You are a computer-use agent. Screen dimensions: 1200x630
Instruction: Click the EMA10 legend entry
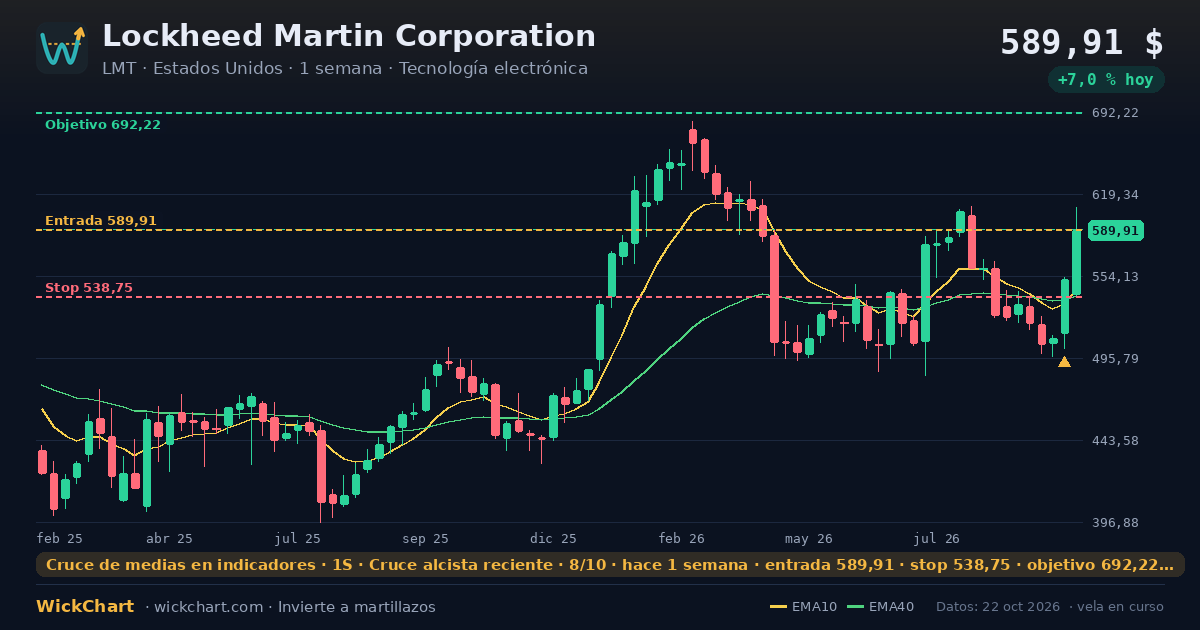point(803,607)
